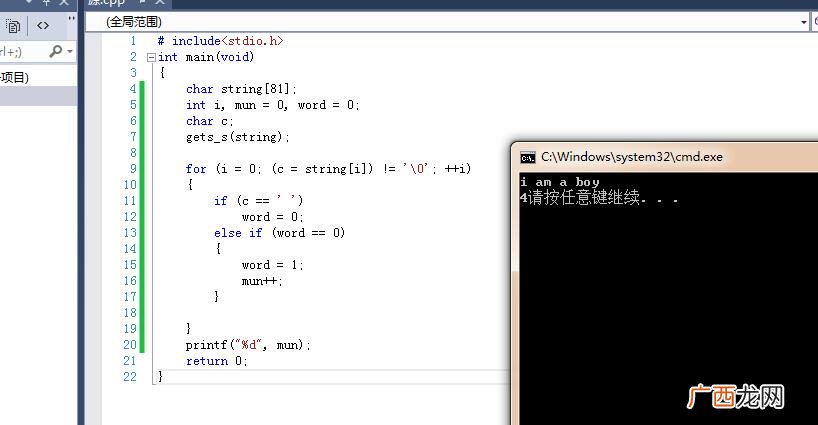Place cursor on 'char string[81];' line
The image size is (818, 425).
tap(241, 89)
